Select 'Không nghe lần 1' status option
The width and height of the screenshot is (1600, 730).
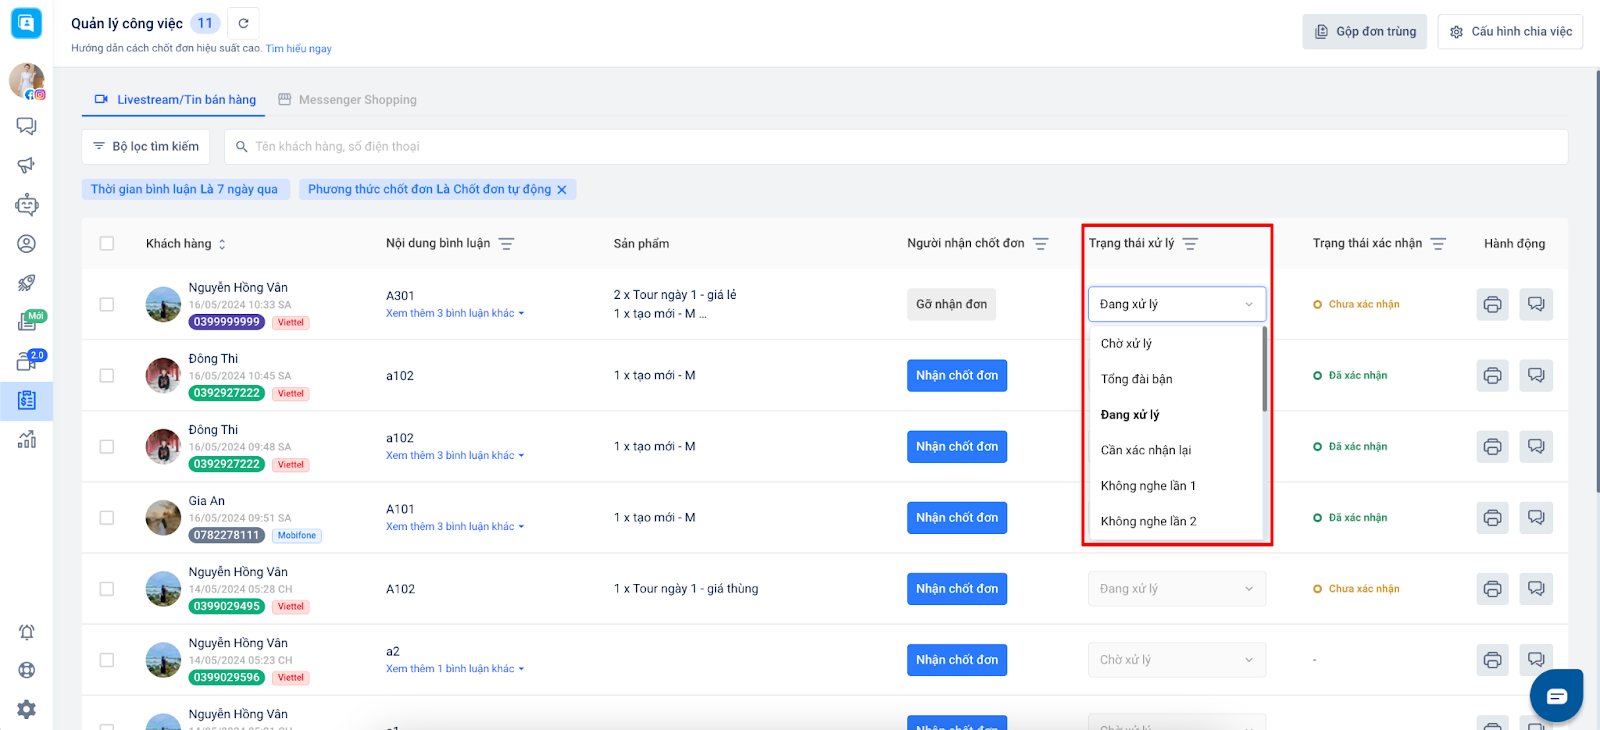1148,486
